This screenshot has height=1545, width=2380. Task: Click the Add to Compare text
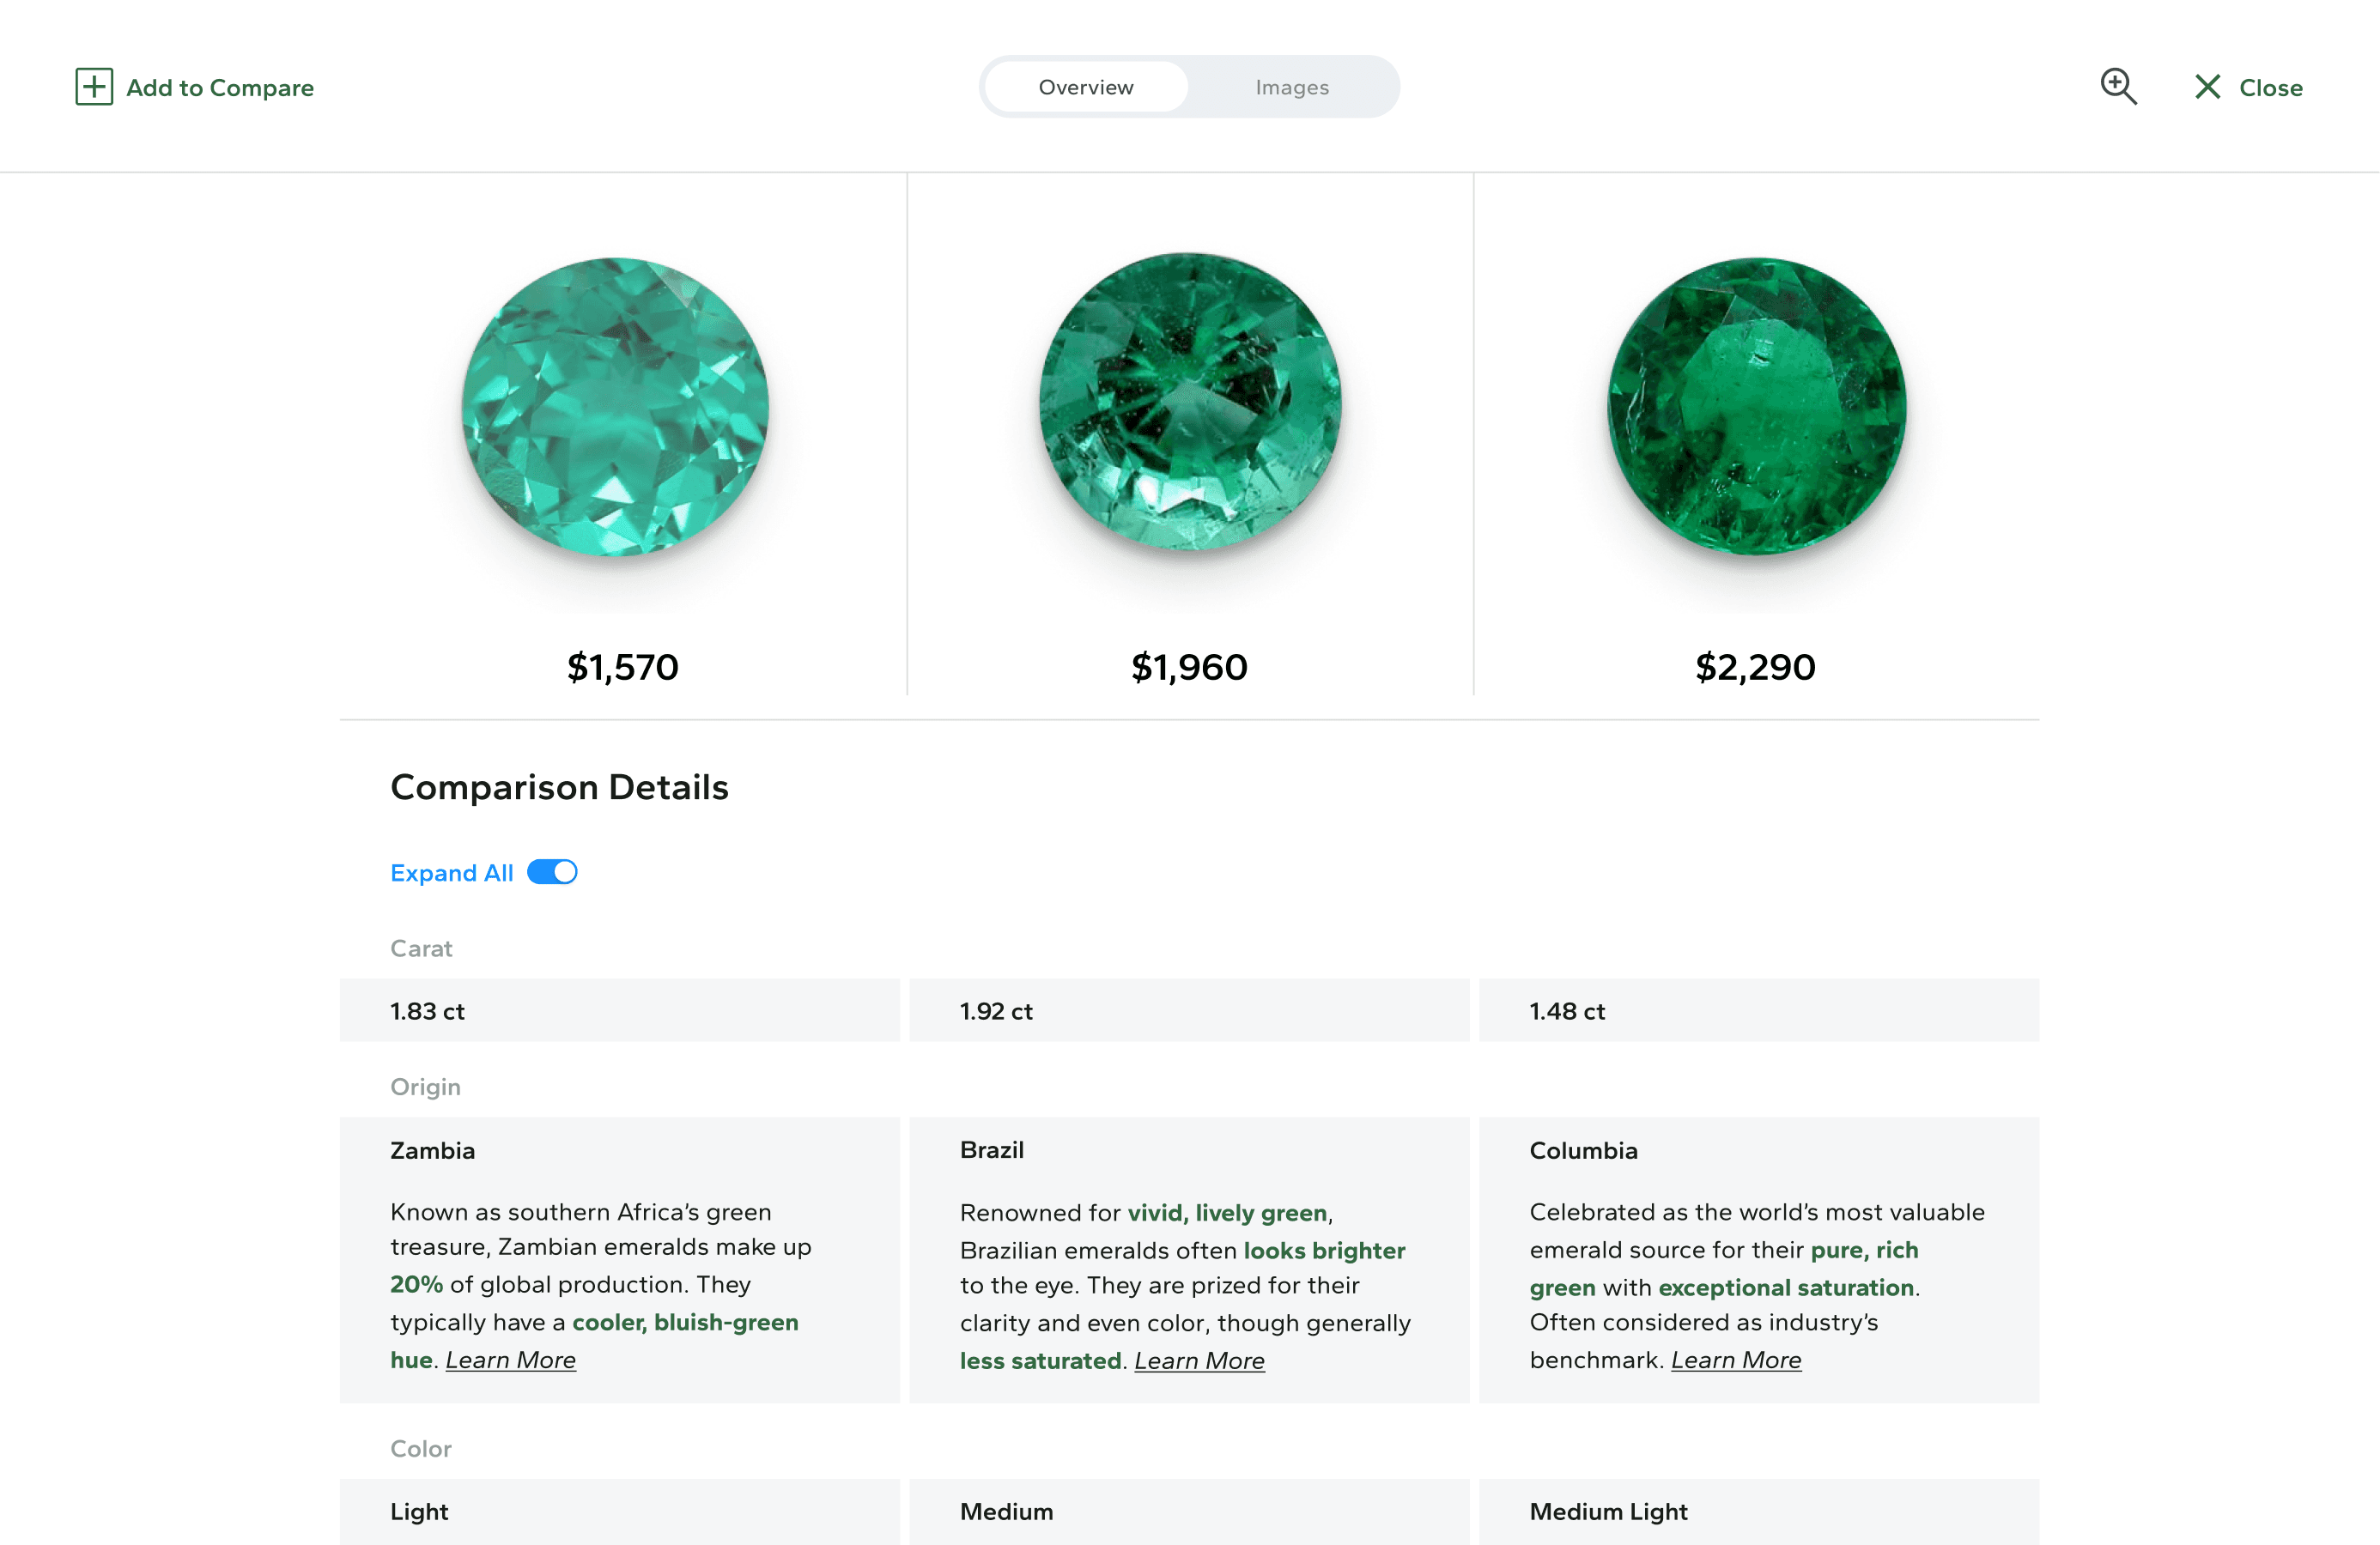click(220, 88)
